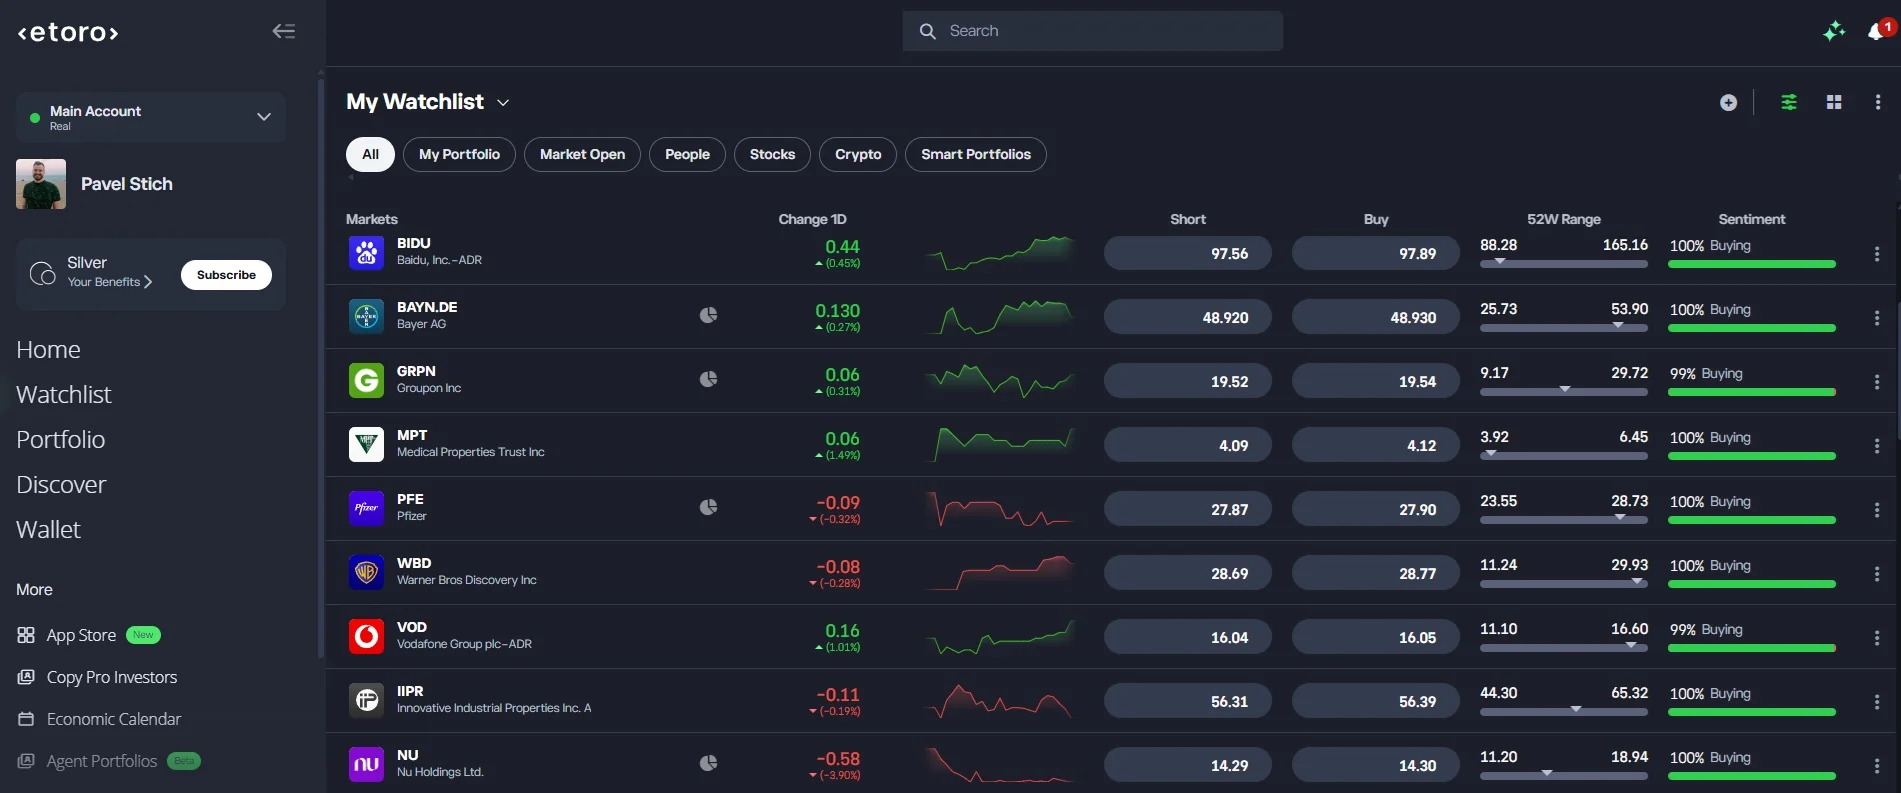
Task: Click the NU portfolio pie icon
Action: coord(708,763)
